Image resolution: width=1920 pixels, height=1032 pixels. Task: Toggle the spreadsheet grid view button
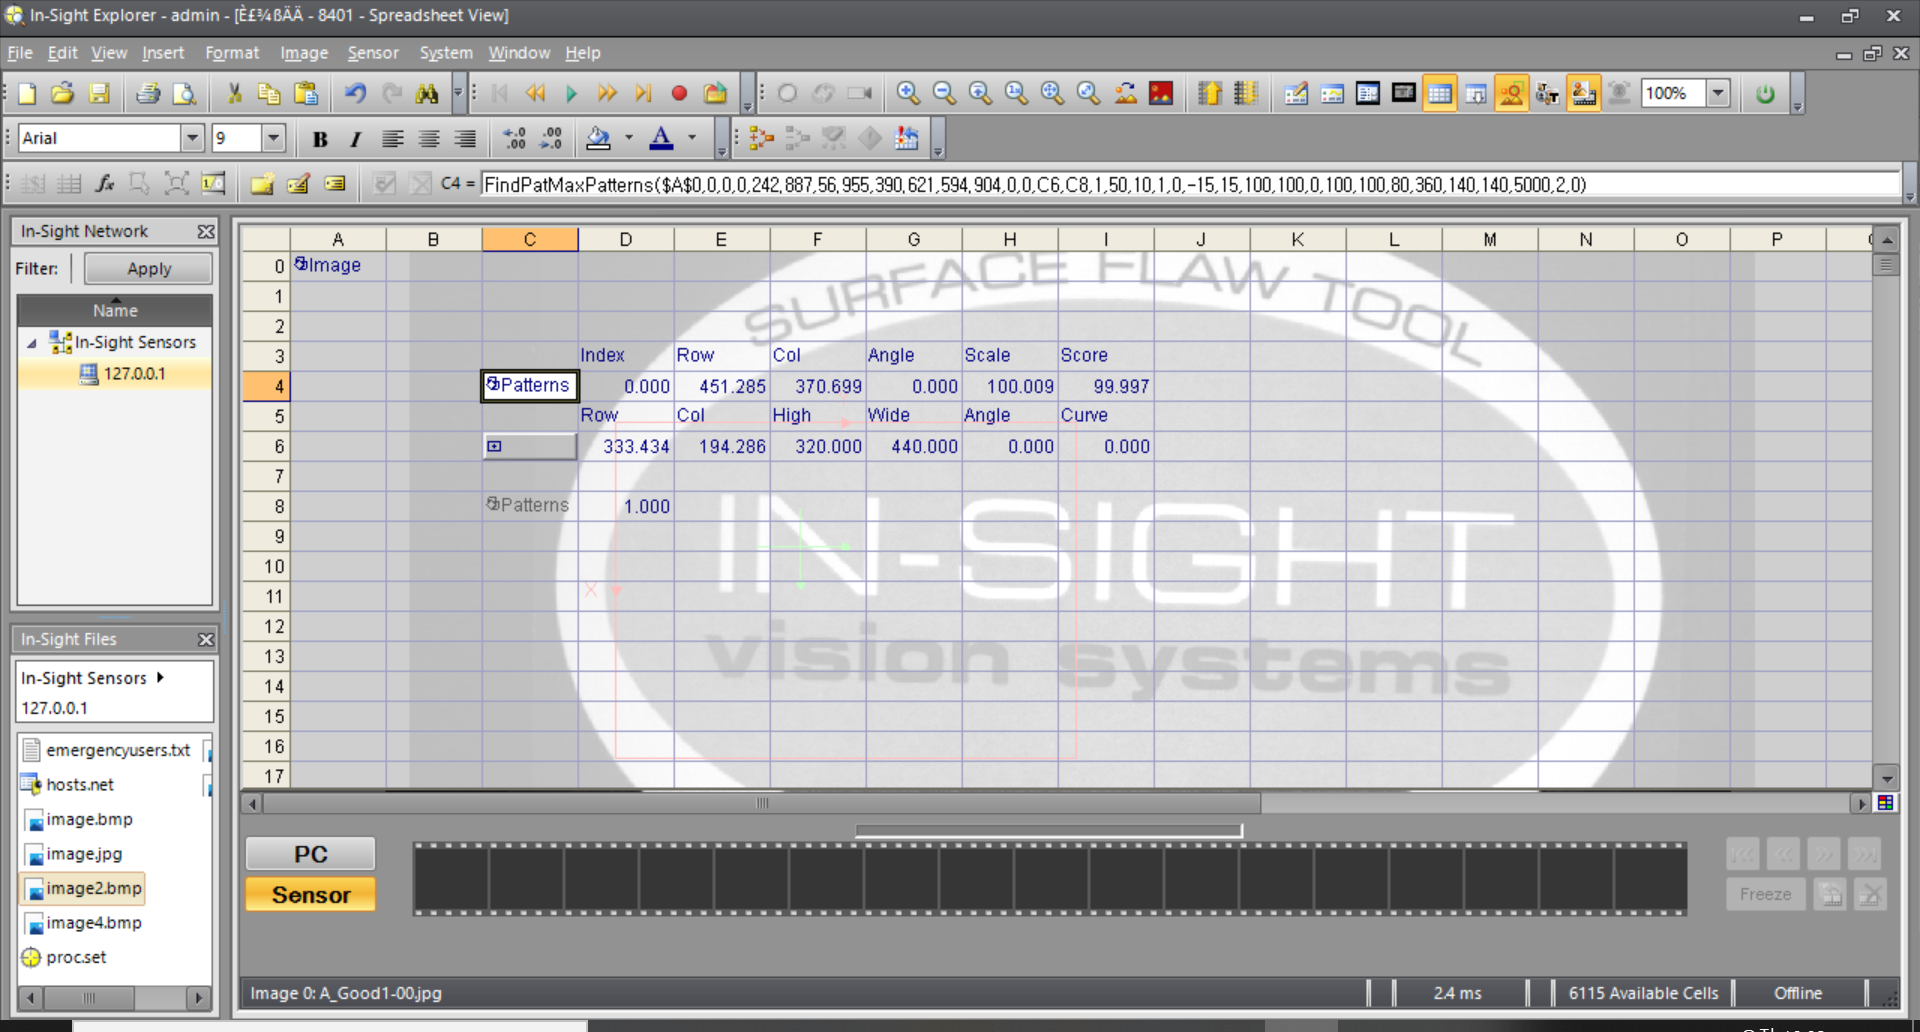point(1440,94)
